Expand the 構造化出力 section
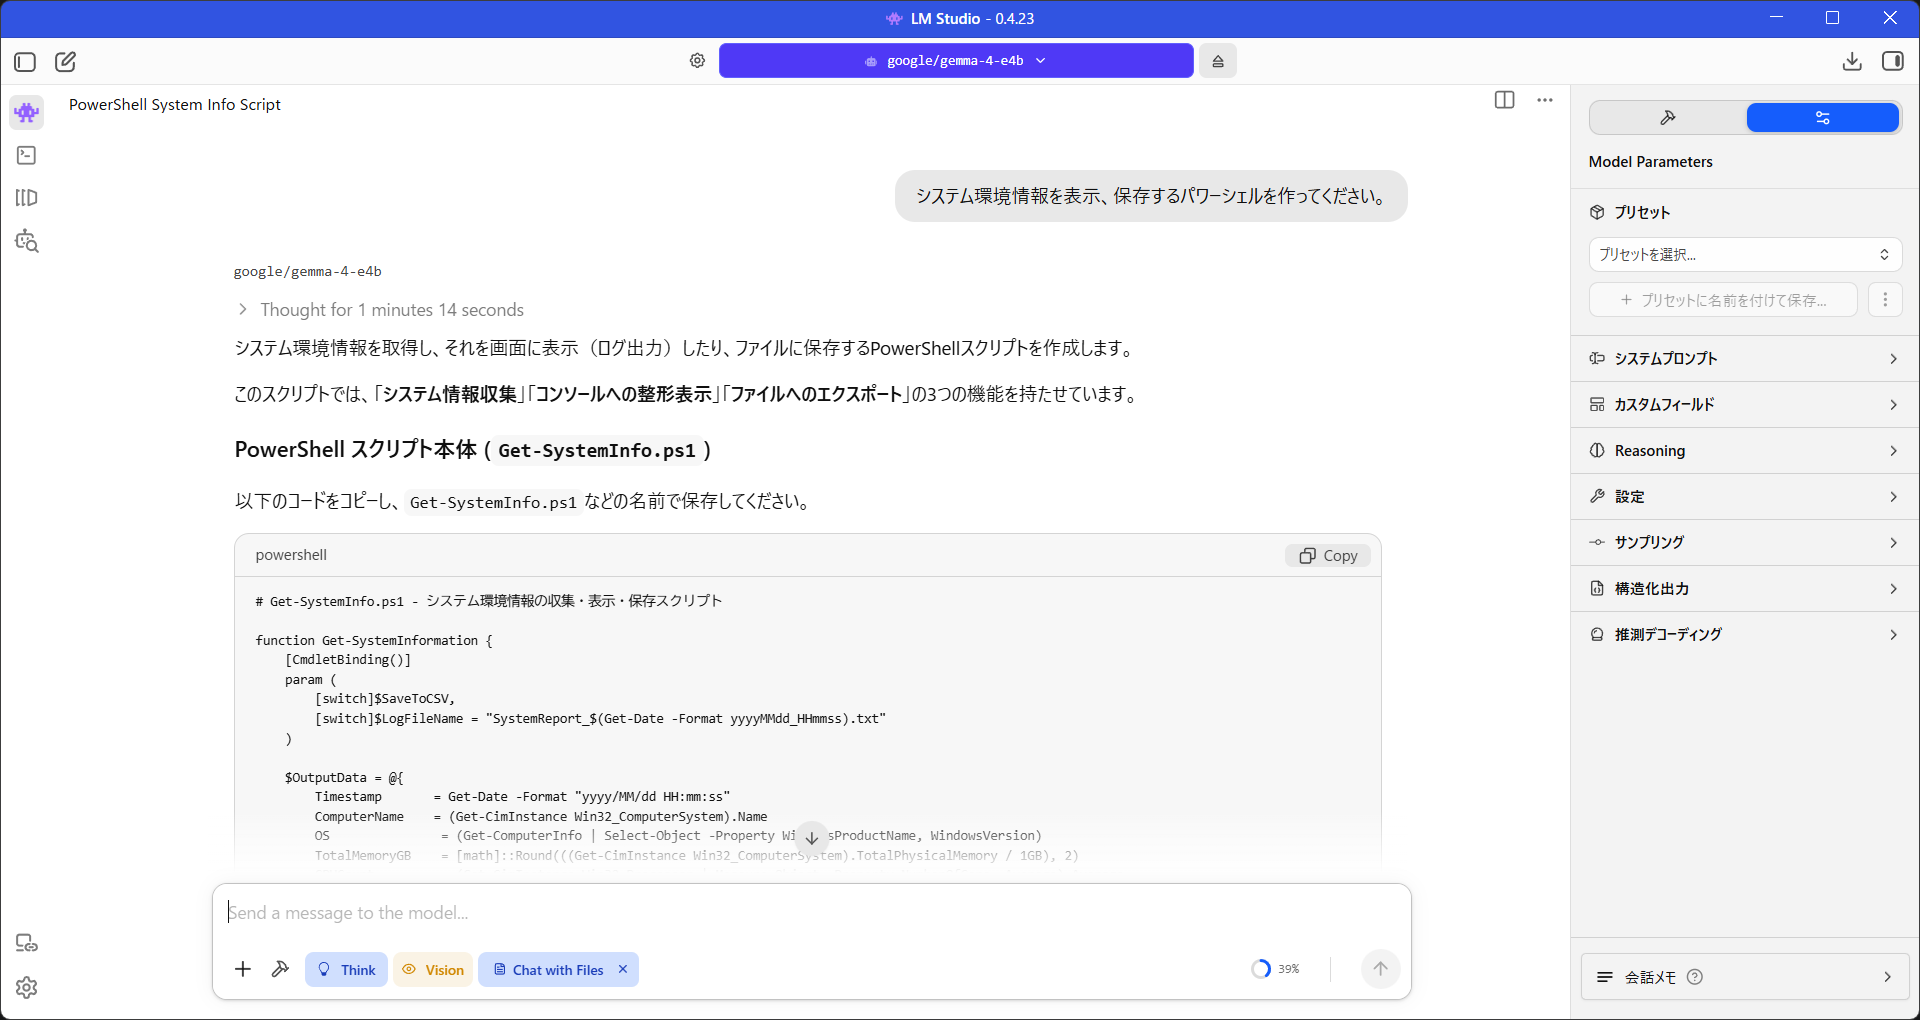This screenshot has width=1920, height=1020. tap(1745, 589)
